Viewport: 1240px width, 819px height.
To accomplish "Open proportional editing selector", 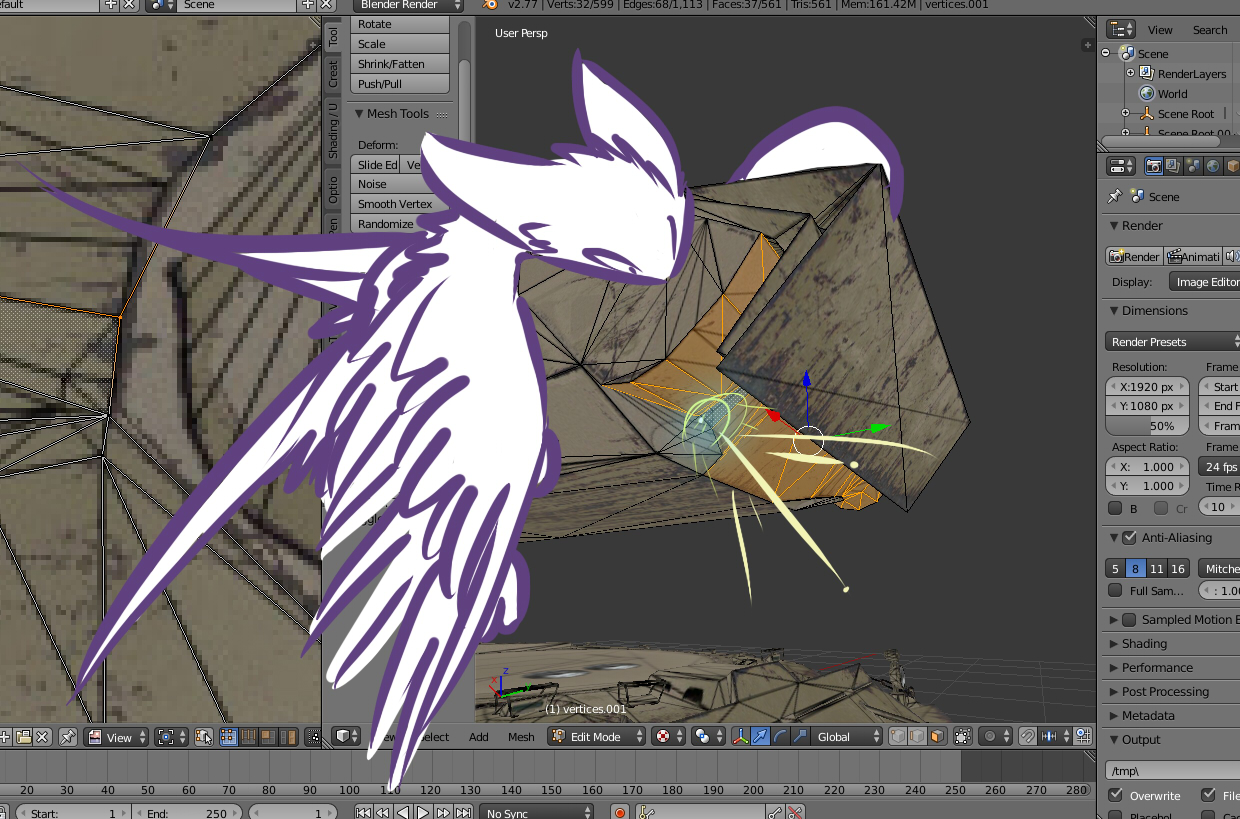I will pyautogui.click(x=996, y=737).
